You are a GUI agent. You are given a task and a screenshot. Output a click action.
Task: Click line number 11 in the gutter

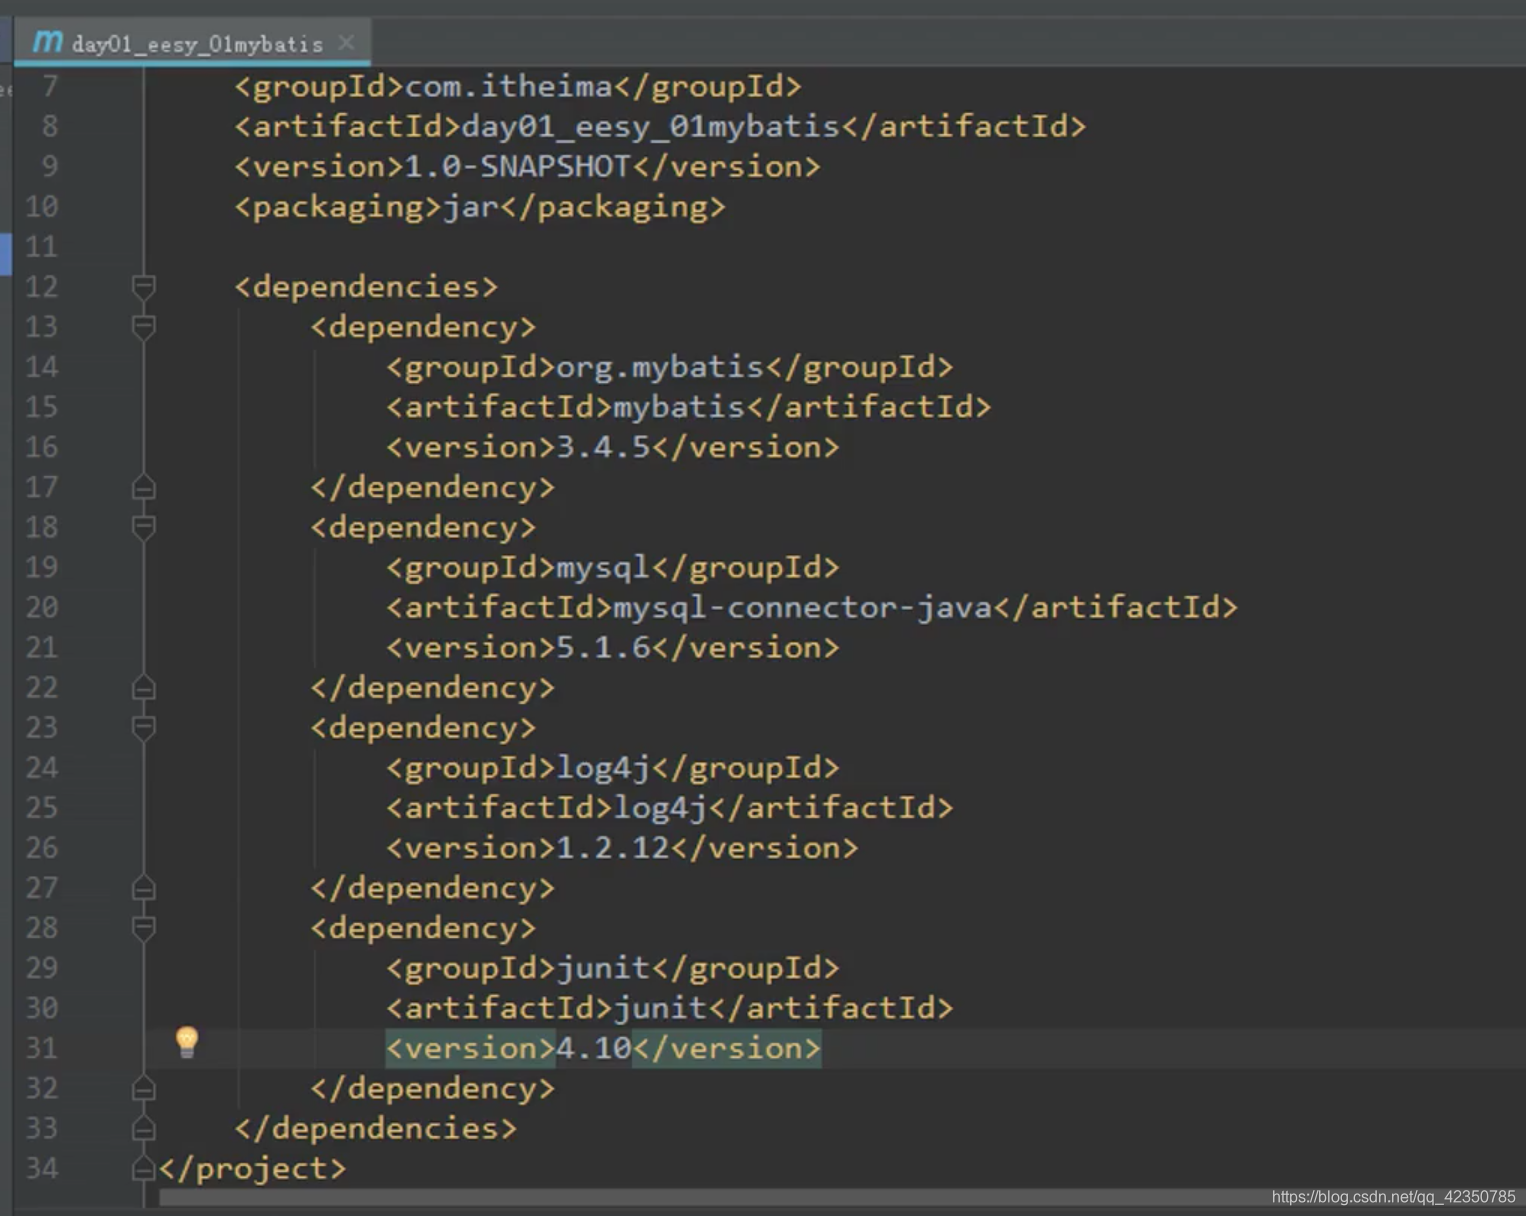[41, 247]
